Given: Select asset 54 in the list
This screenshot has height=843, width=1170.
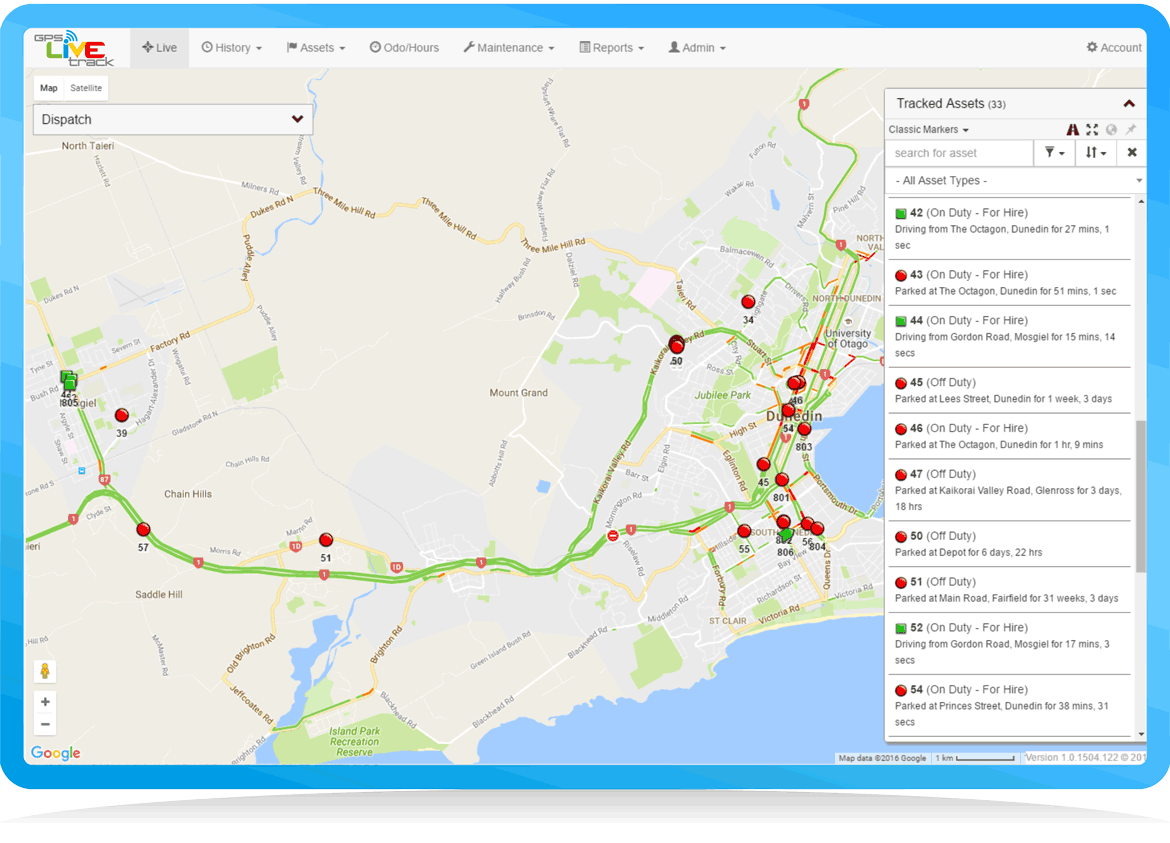Looking at the screenshot, I should tap(1009, 705).
